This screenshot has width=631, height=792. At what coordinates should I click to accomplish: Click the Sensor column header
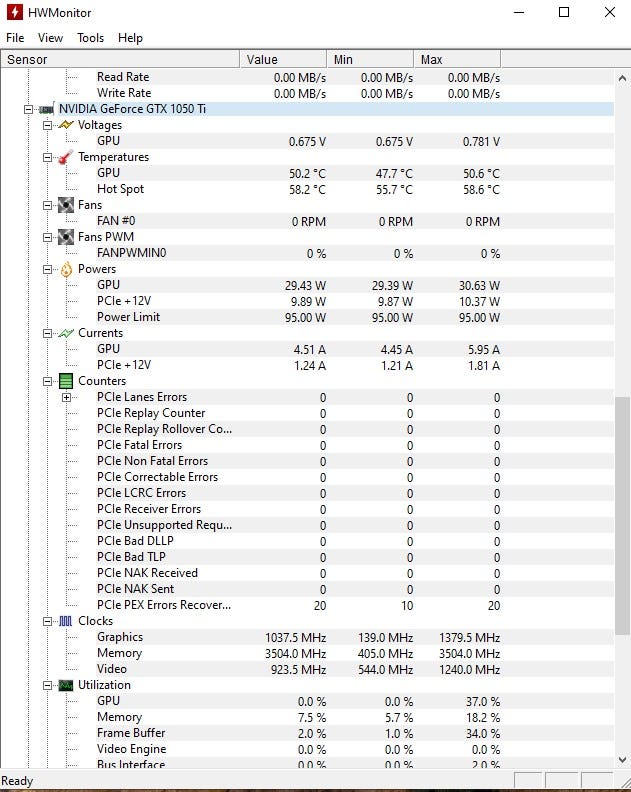pyautogui.click(x=120, y=60)
